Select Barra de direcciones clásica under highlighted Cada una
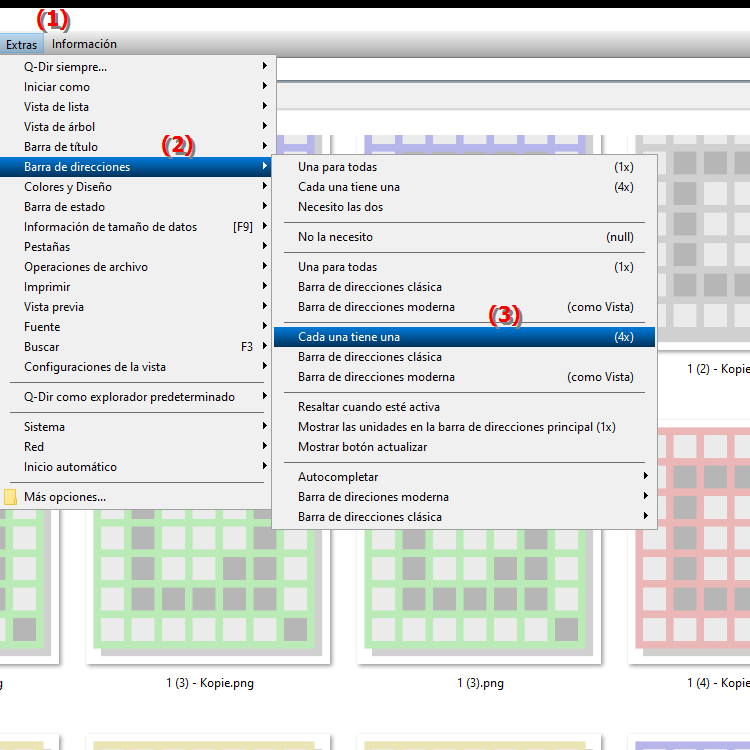750x750 pixels. coord(464,357)
